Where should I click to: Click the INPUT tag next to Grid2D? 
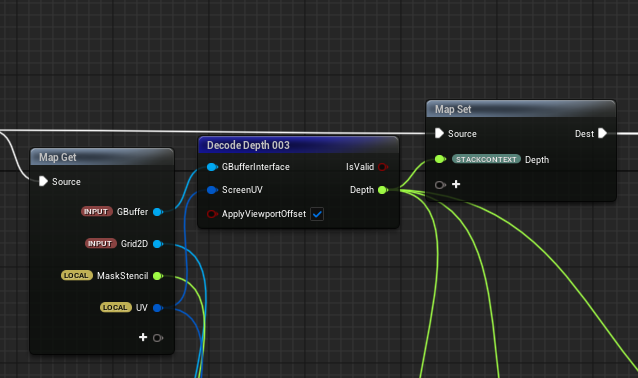tap(101, 243)
